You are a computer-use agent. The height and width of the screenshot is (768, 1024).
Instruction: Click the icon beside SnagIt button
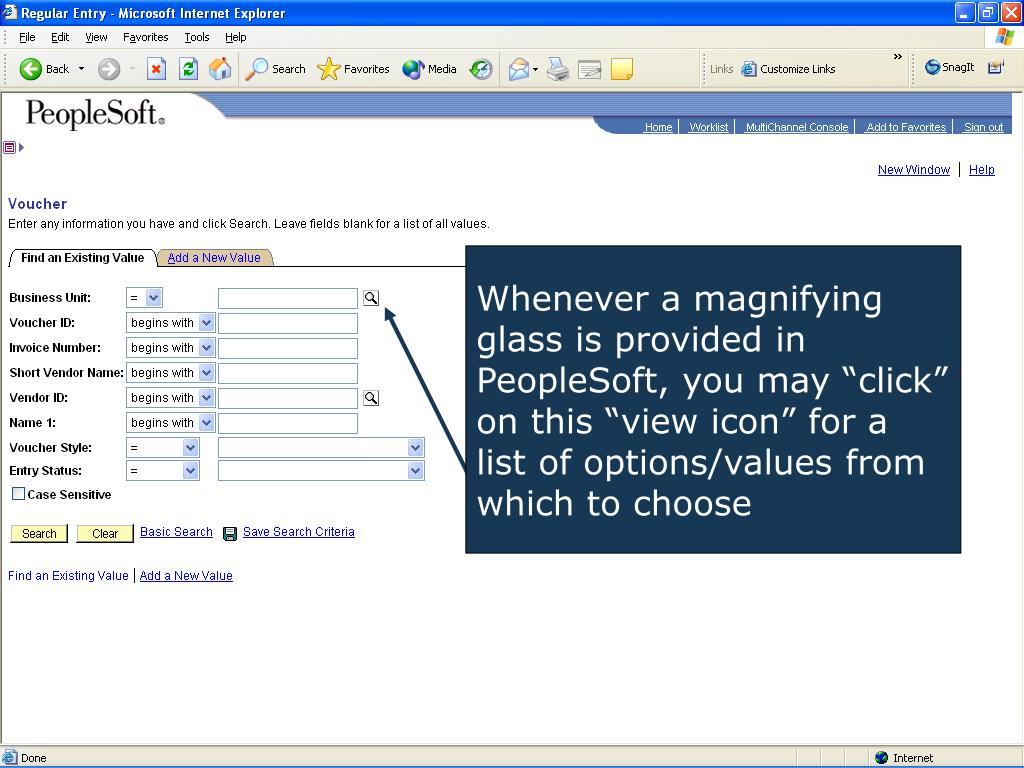coord(995,67)
